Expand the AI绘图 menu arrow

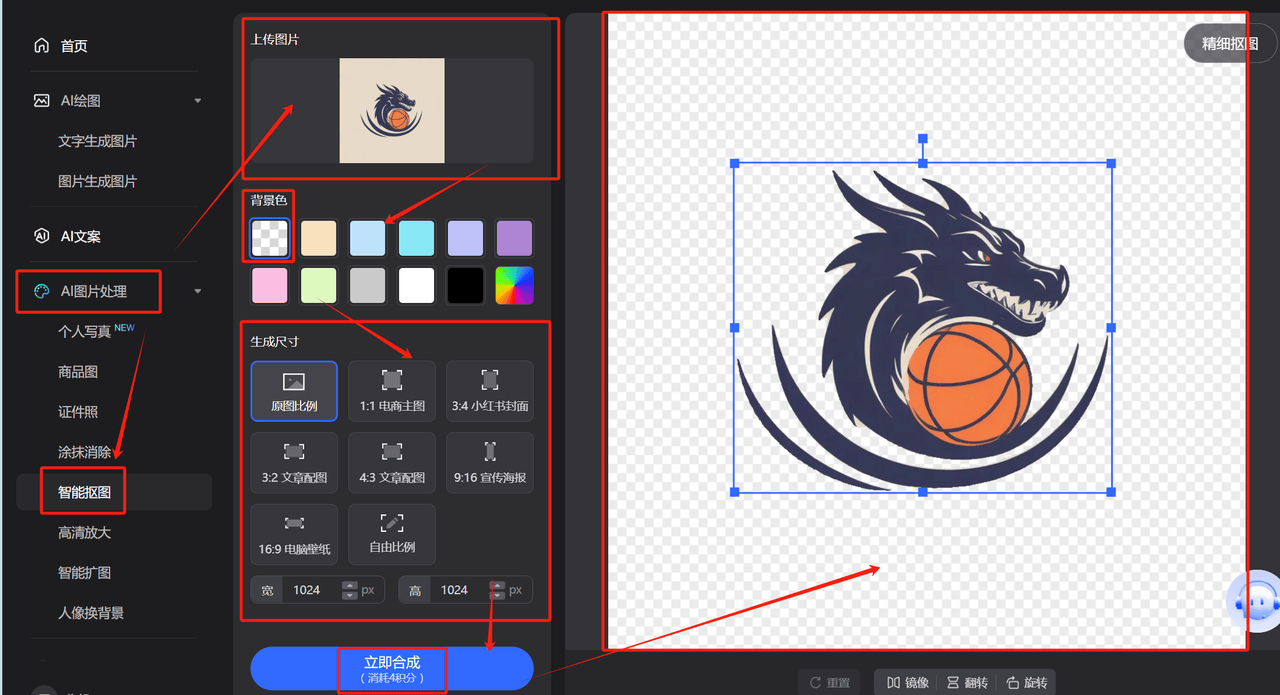point(197,101)
